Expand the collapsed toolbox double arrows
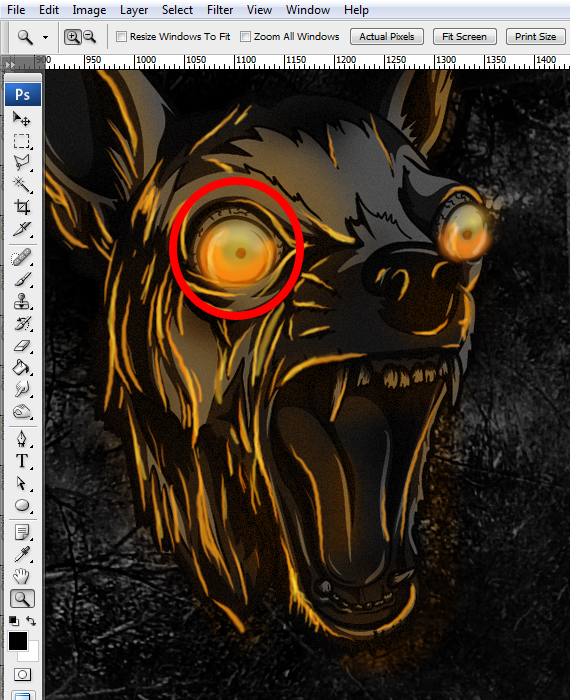 (10, 65)
